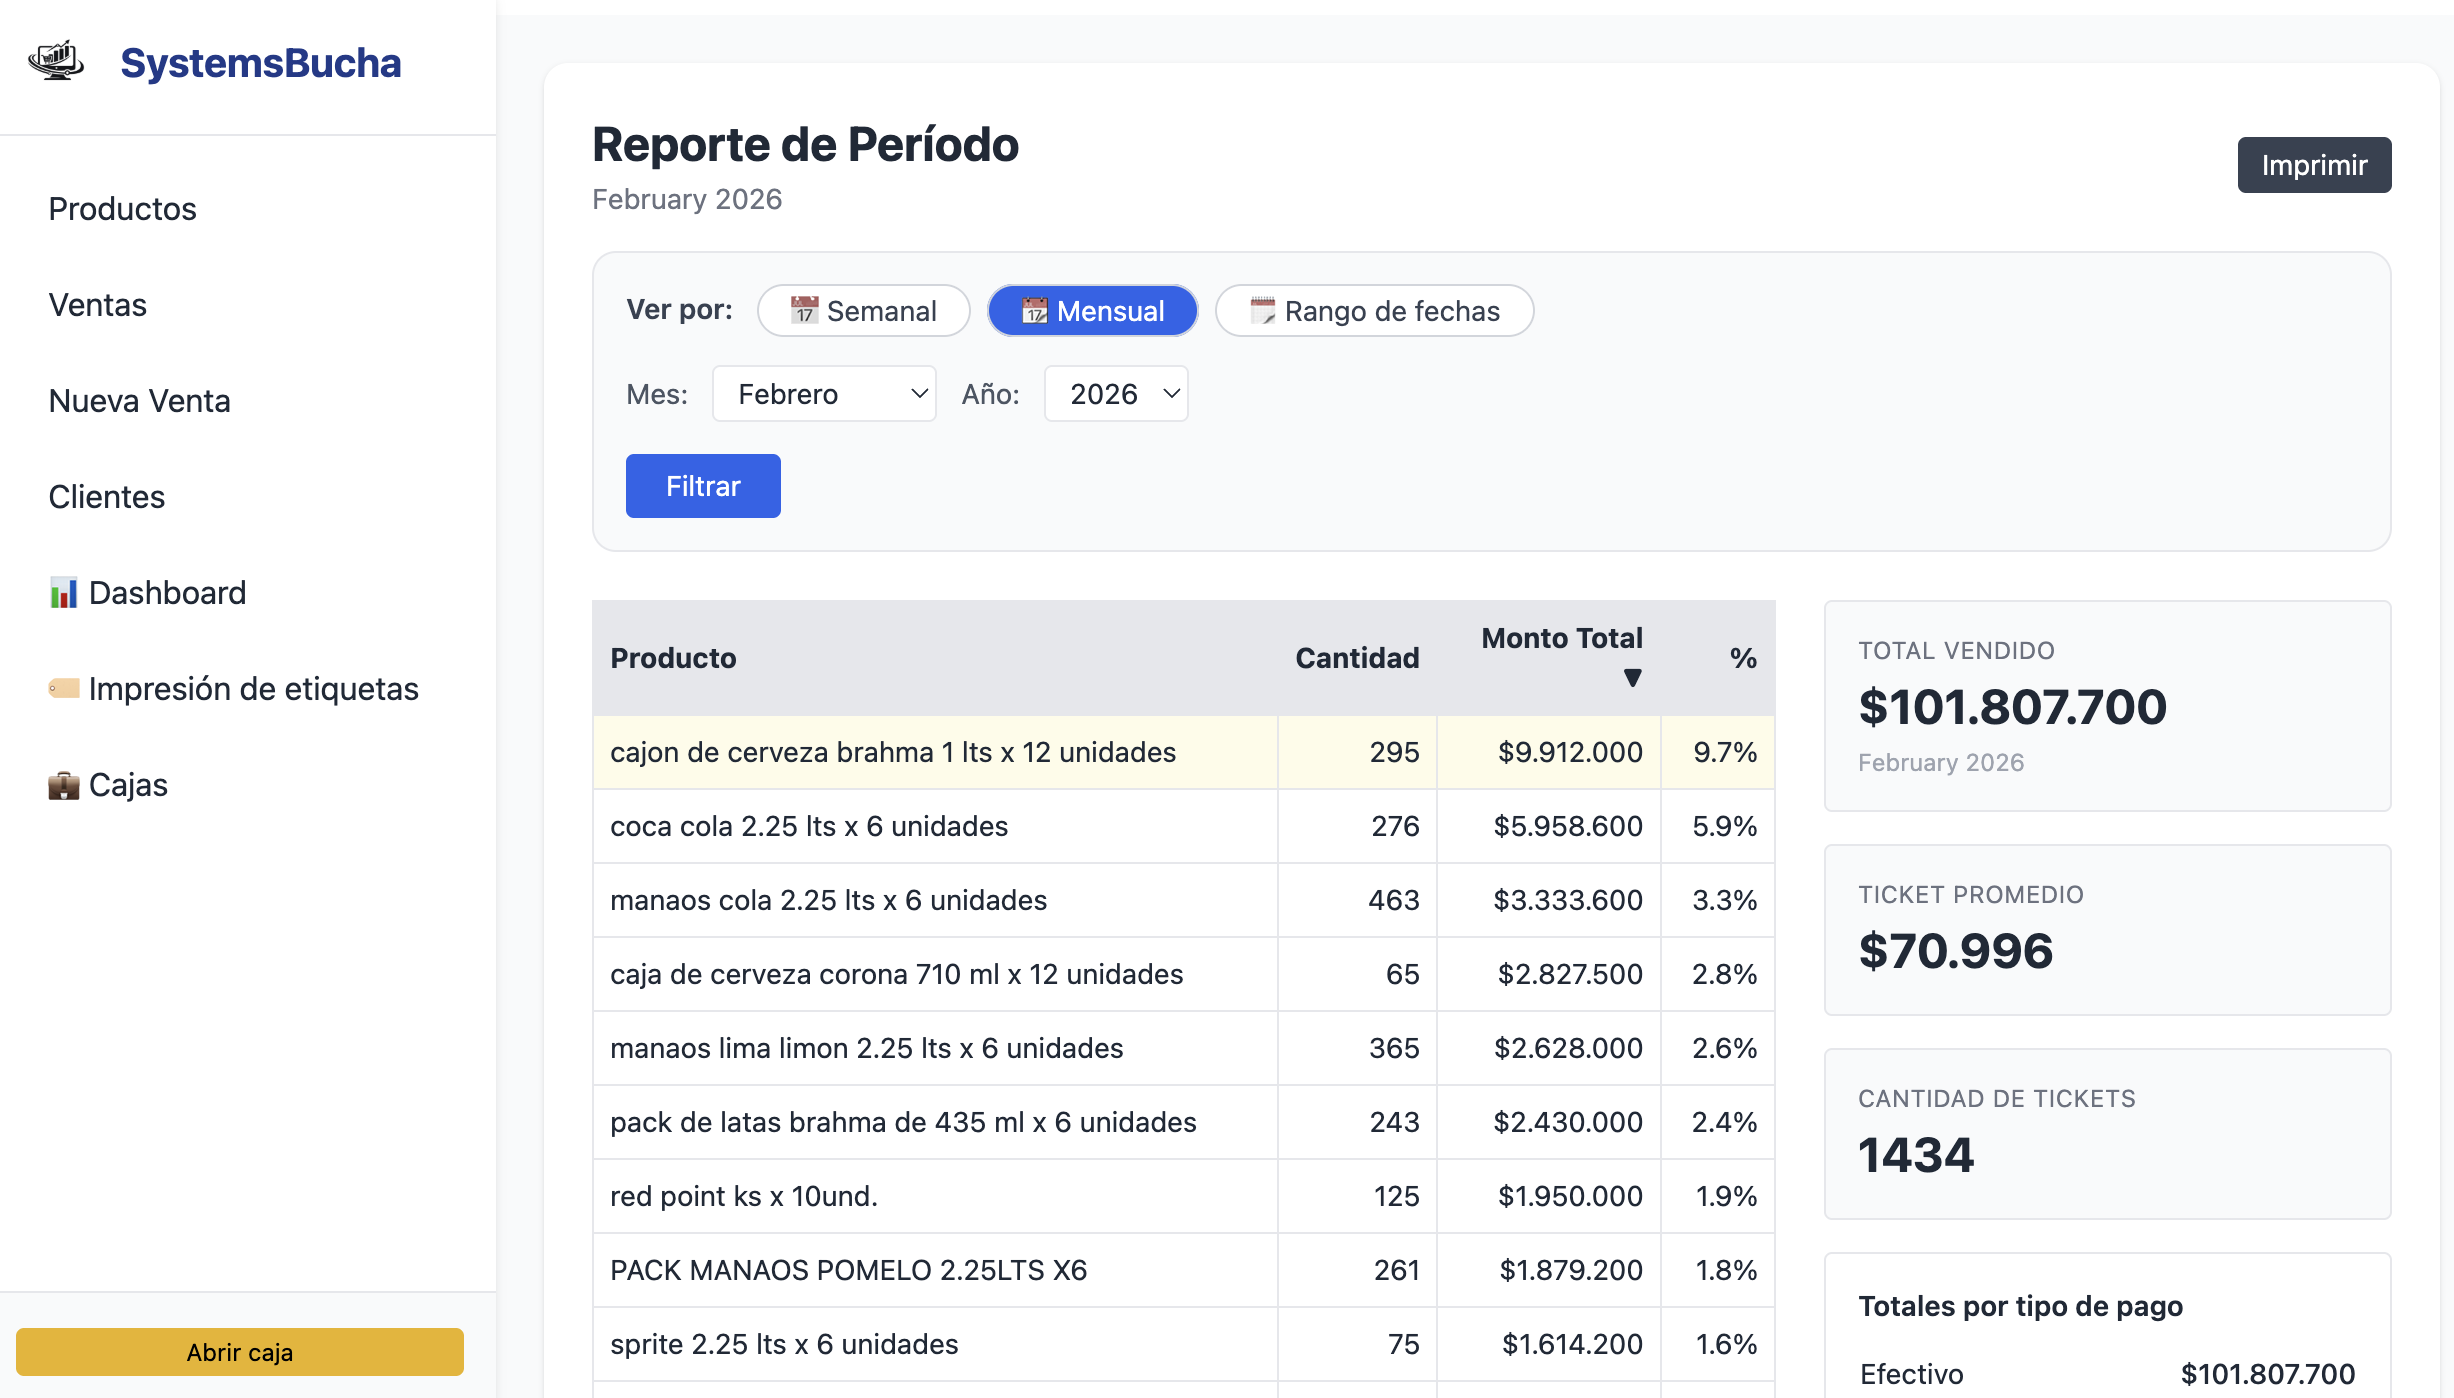Select the manaos lima limon row
Viewport: 2454px width, 1398px height.
(1184, 1048)
